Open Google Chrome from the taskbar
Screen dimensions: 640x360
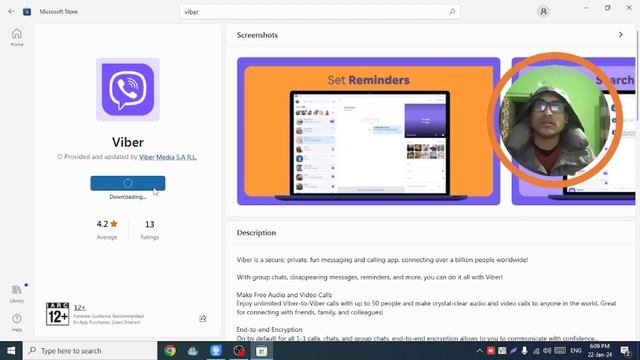[x=170, y=351]
